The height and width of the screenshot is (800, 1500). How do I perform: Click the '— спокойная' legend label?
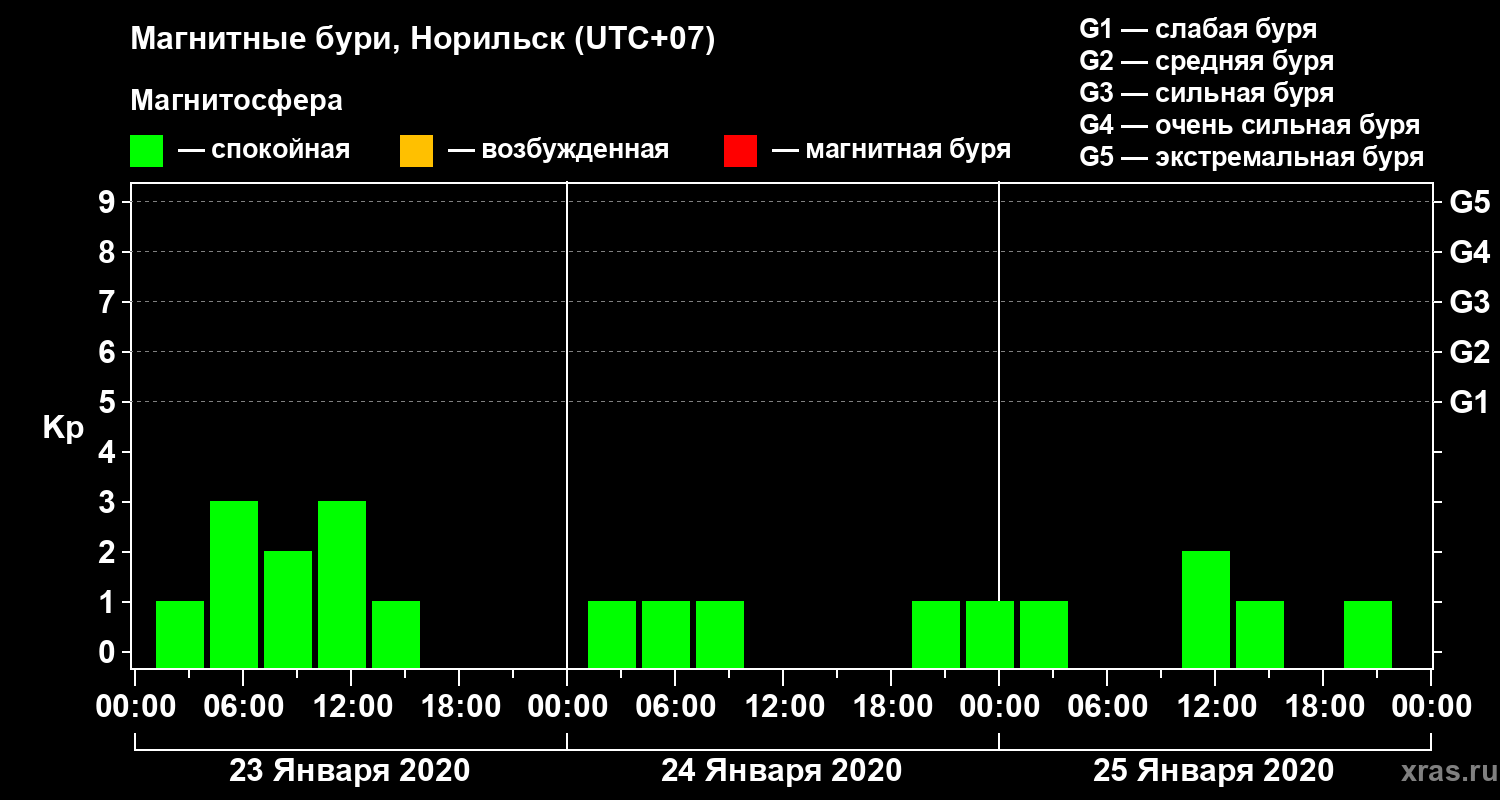coord(264,151)
